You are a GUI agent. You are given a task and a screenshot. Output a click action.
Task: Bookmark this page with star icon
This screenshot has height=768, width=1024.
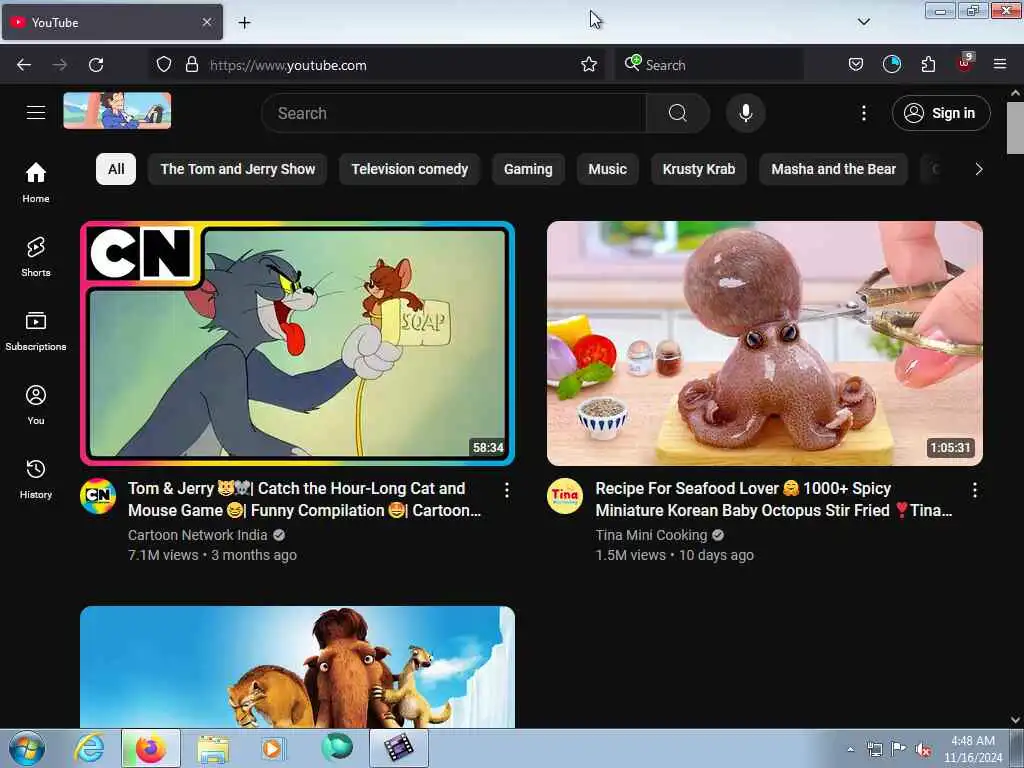[x=588, y=65]
